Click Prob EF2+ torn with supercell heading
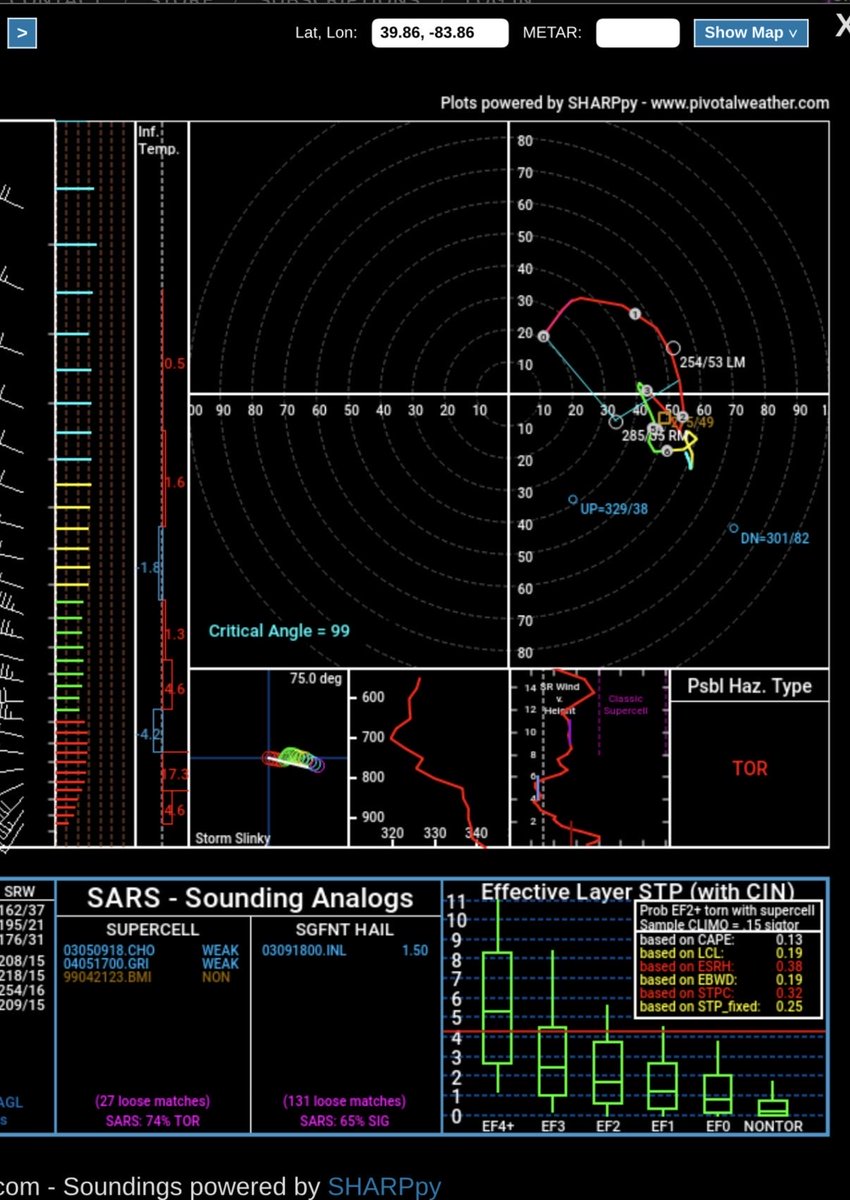 727,910
